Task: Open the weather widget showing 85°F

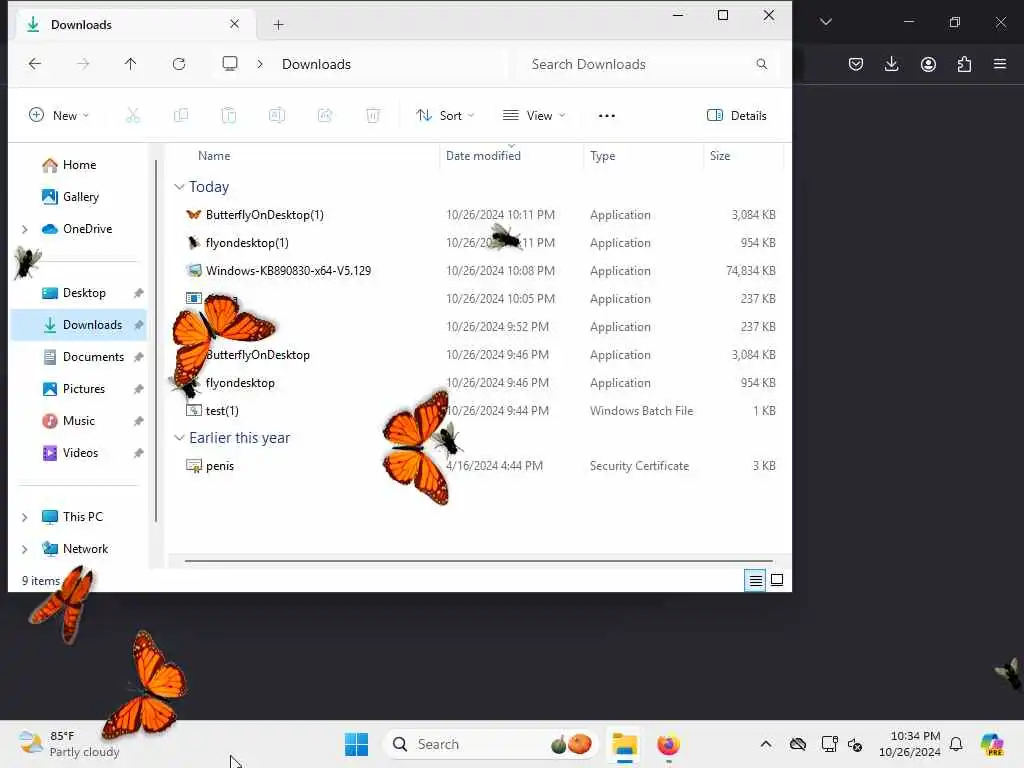Action: point(68,744)
